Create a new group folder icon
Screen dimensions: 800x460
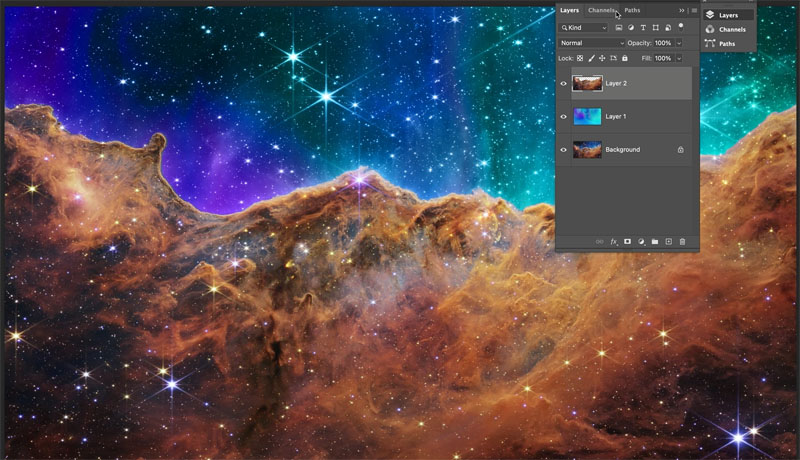(x=655, y=242)
